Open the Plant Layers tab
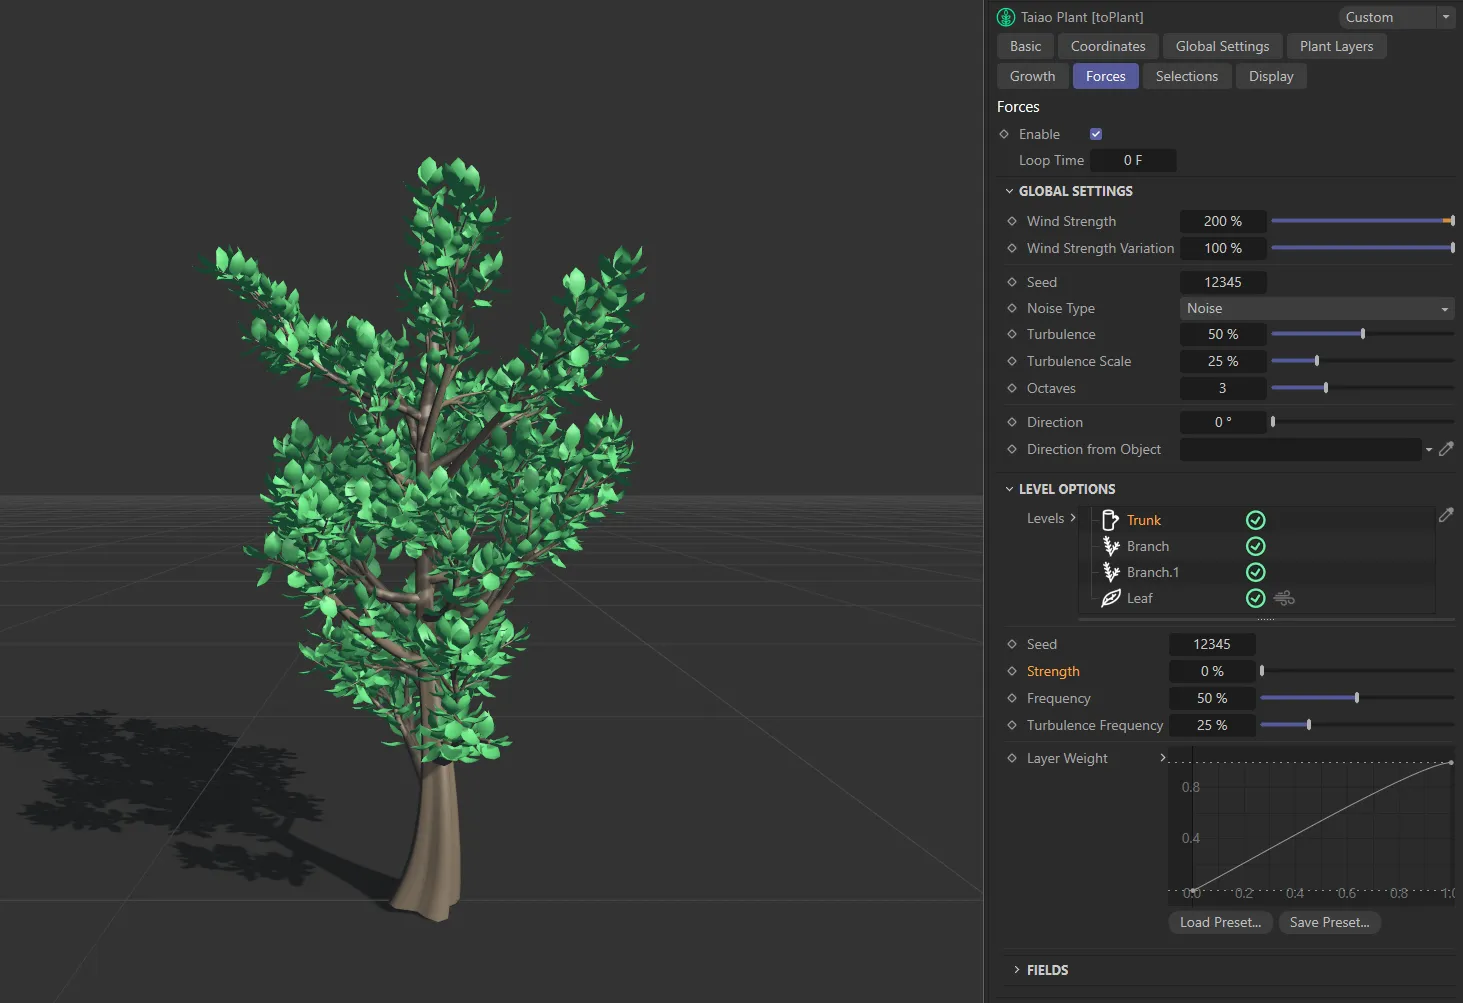Screen dimensions: 1463x1003 point(1336,46)
